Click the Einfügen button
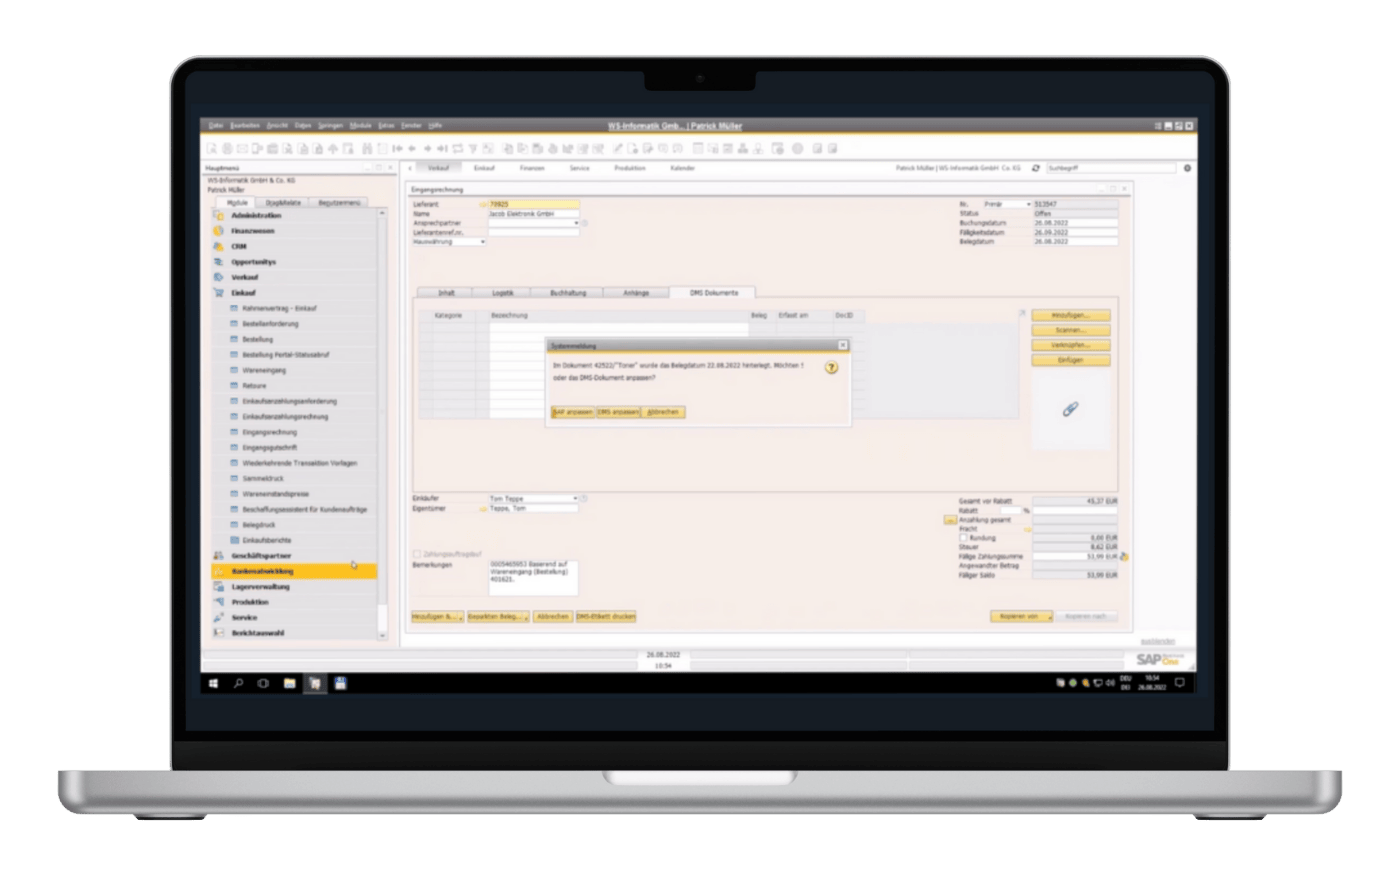Screen dimensions: 1400x875 click(1070, 360)
